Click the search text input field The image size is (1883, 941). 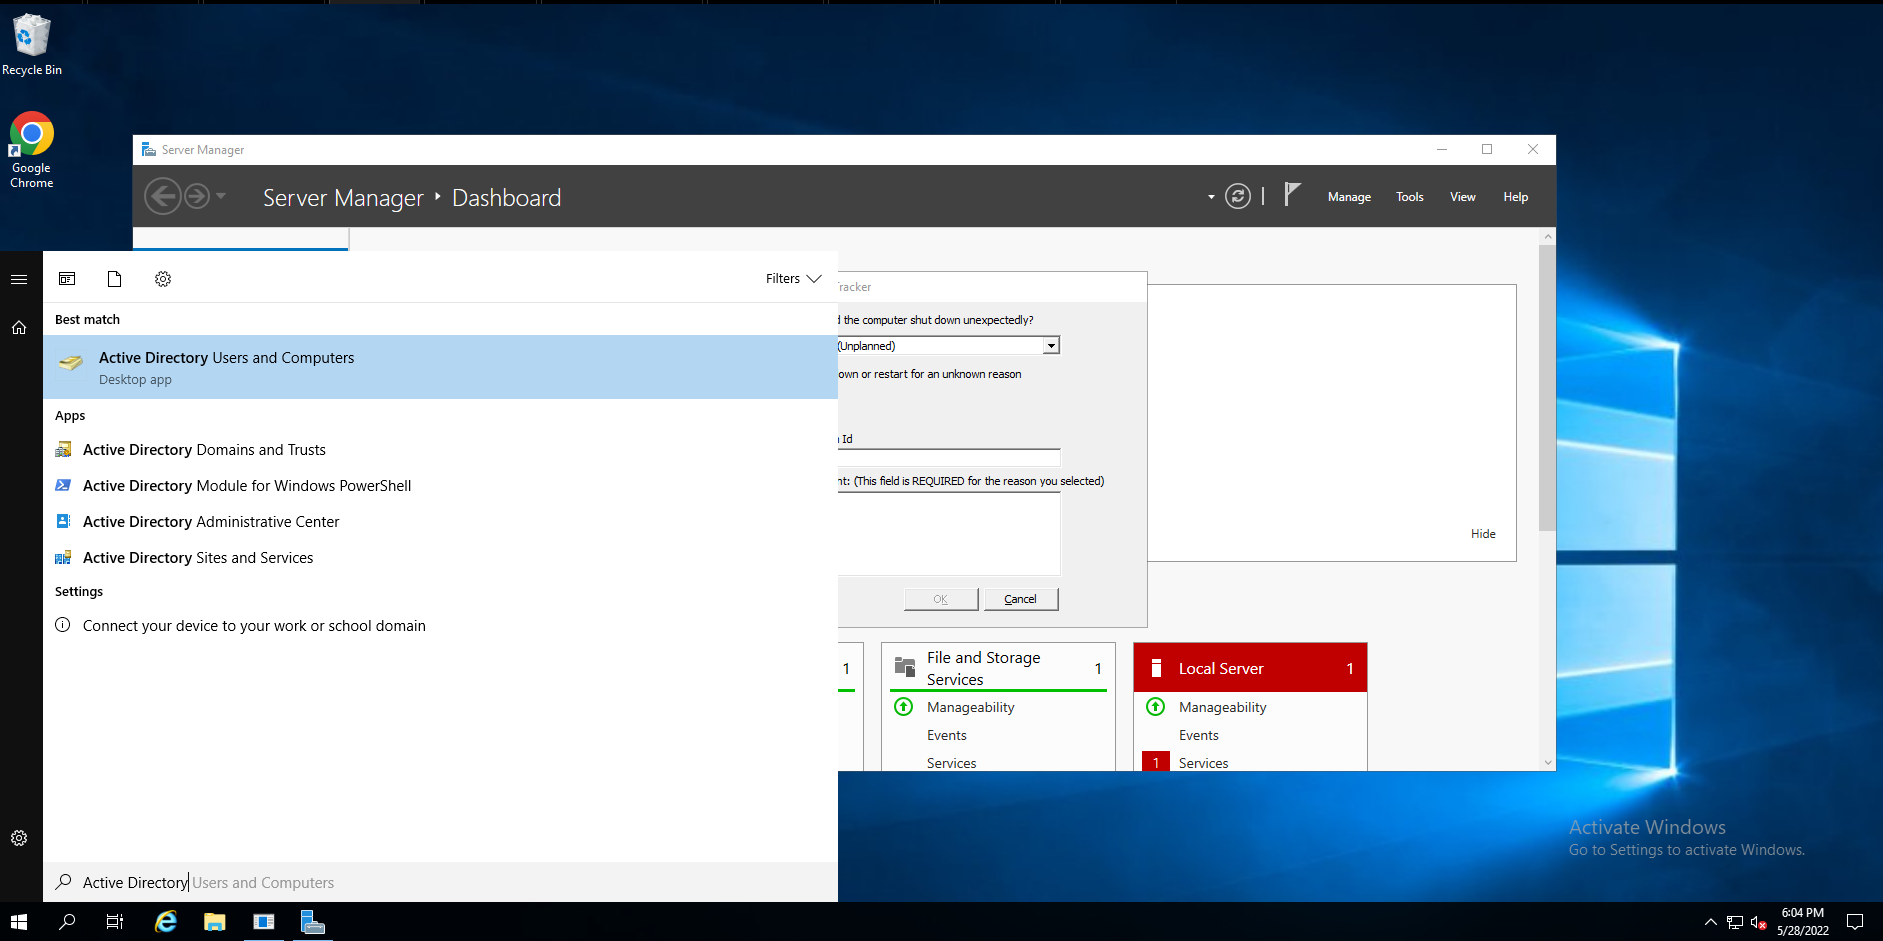(440, 882)
